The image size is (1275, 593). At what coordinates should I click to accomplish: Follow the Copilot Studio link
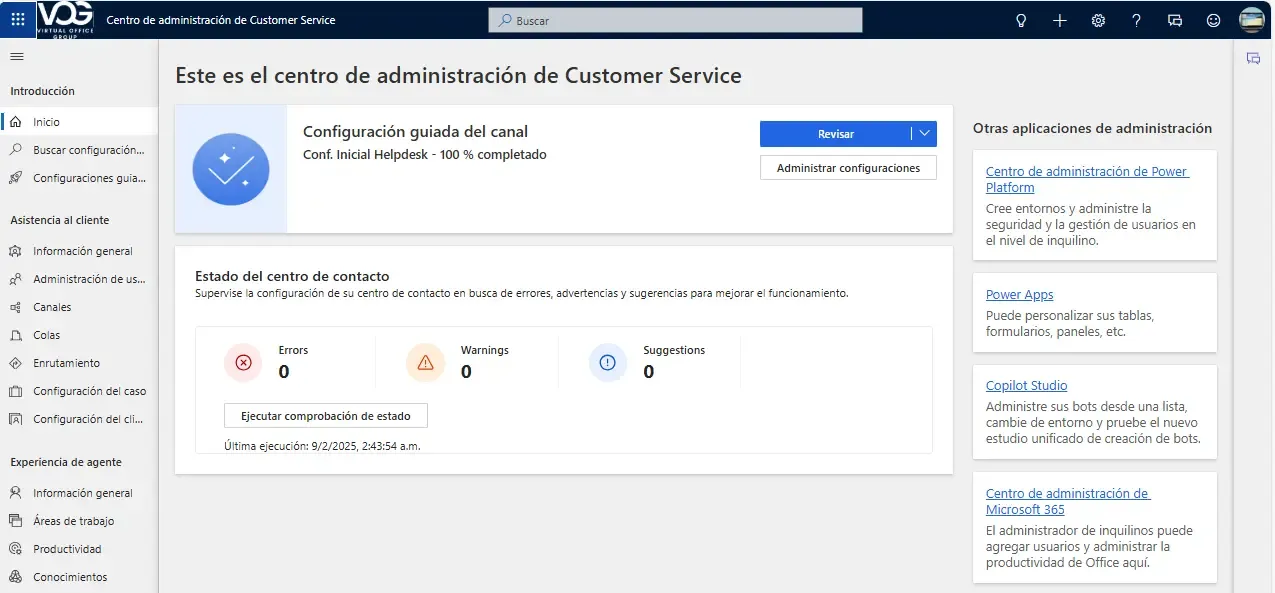1026,386
